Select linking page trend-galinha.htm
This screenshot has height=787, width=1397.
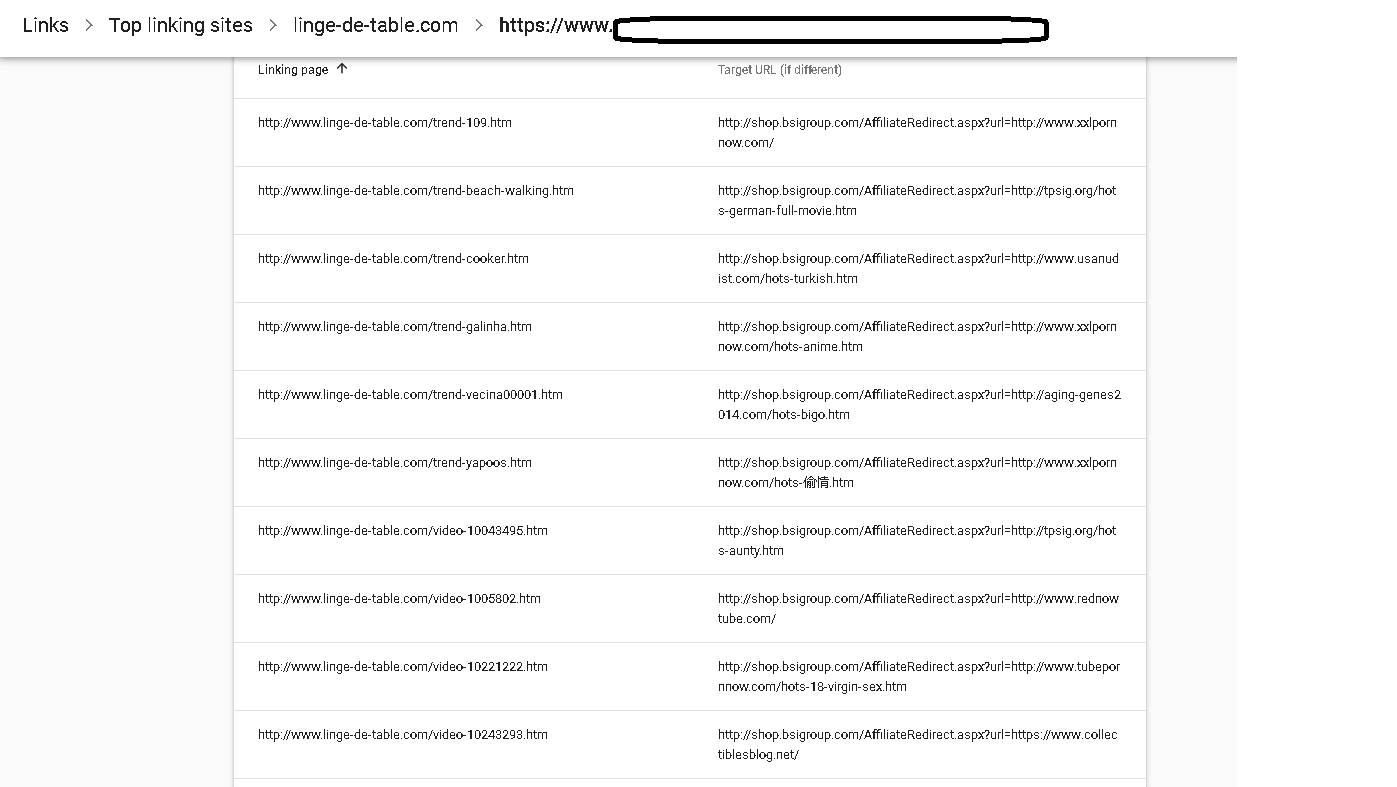coord(395,327)
